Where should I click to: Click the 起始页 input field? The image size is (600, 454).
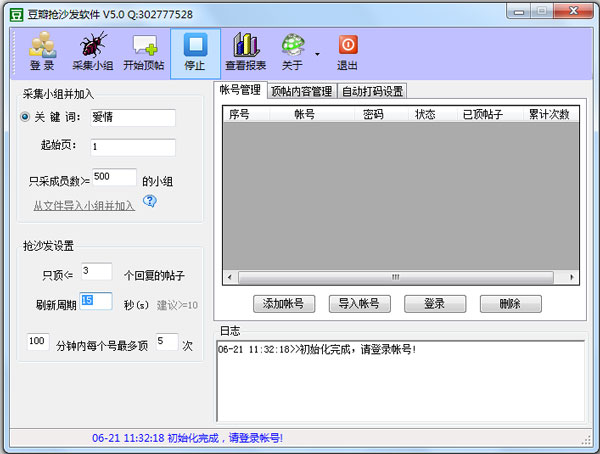131,147
